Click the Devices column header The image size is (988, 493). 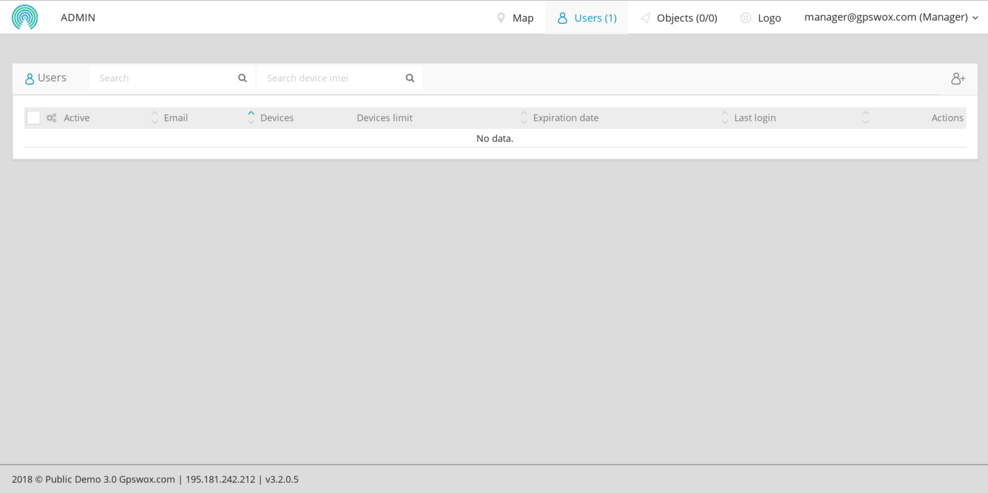click(277, 118)
